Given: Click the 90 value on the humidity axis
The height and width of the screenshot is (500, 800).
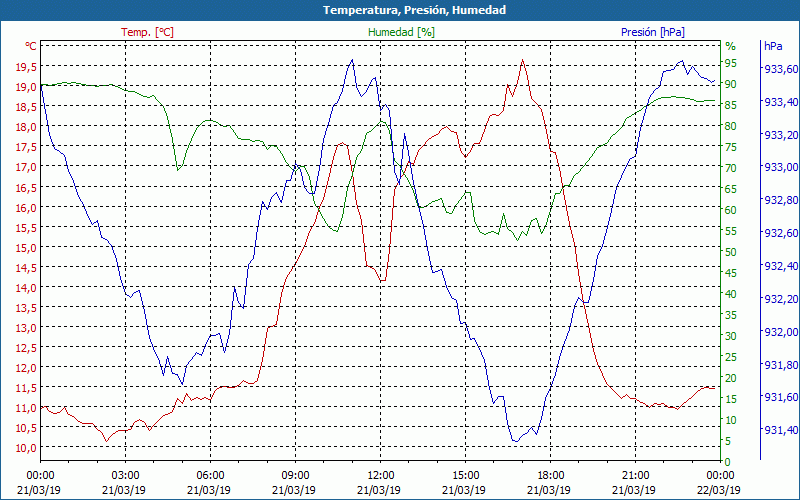Looking at the screenshot, I should point(731,84).
